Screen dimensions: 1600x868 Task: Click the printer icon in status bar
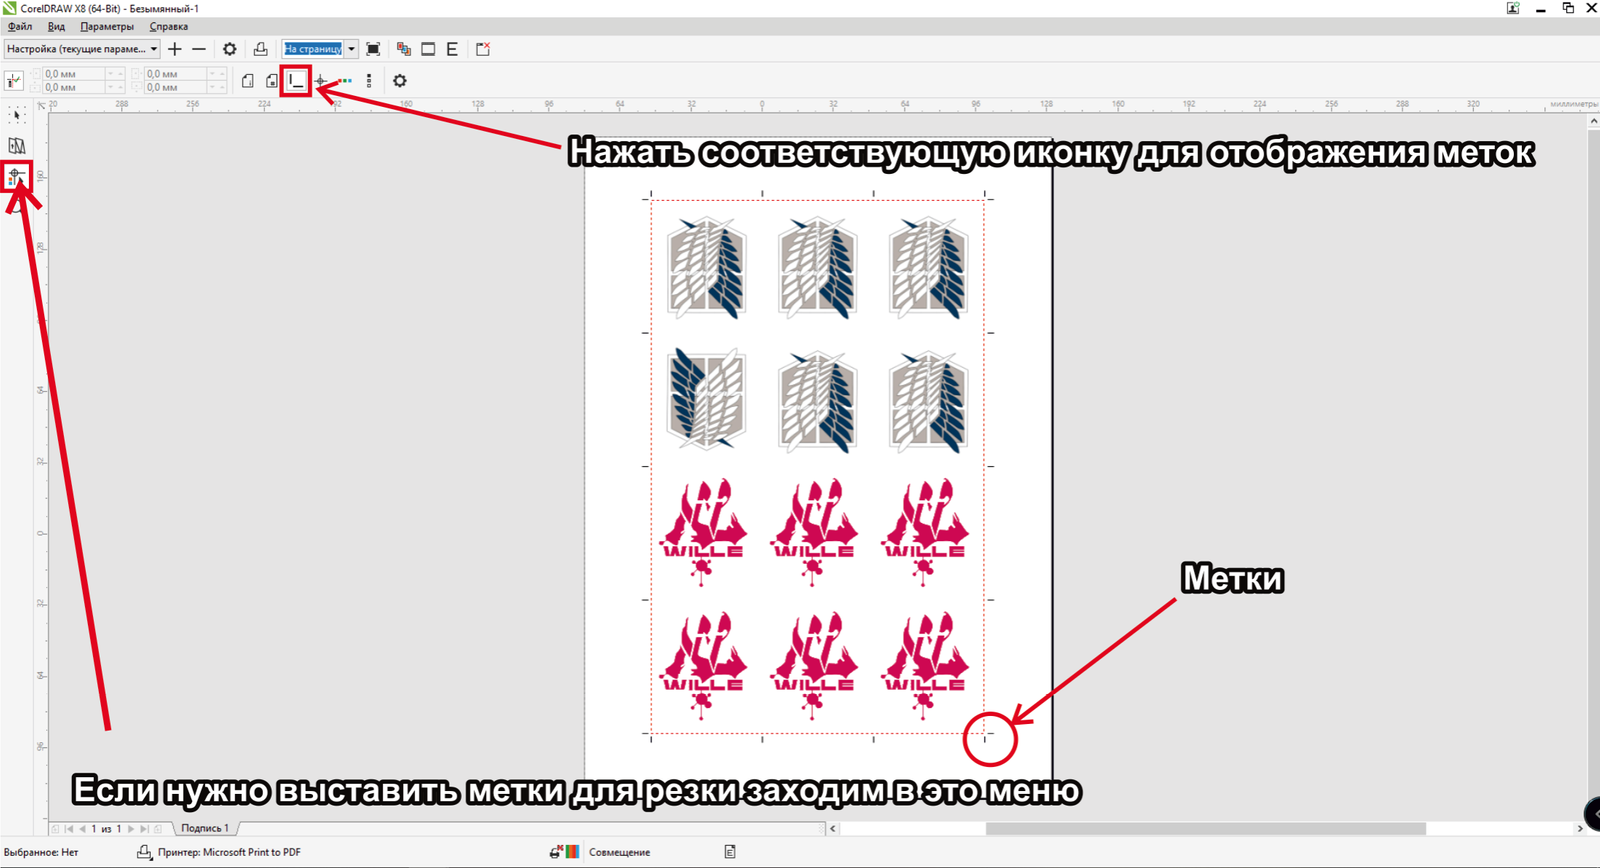pos(144,852)
